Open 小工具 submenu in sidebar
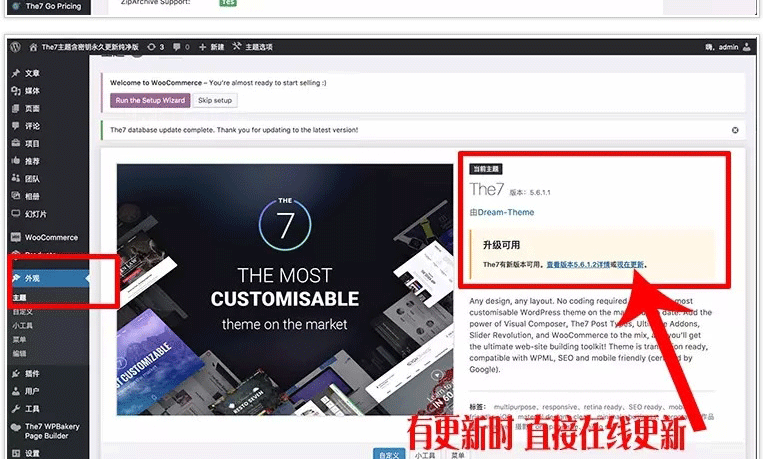Image resolution: width=763 pixels, height=459 pixels. pos(23,326)
